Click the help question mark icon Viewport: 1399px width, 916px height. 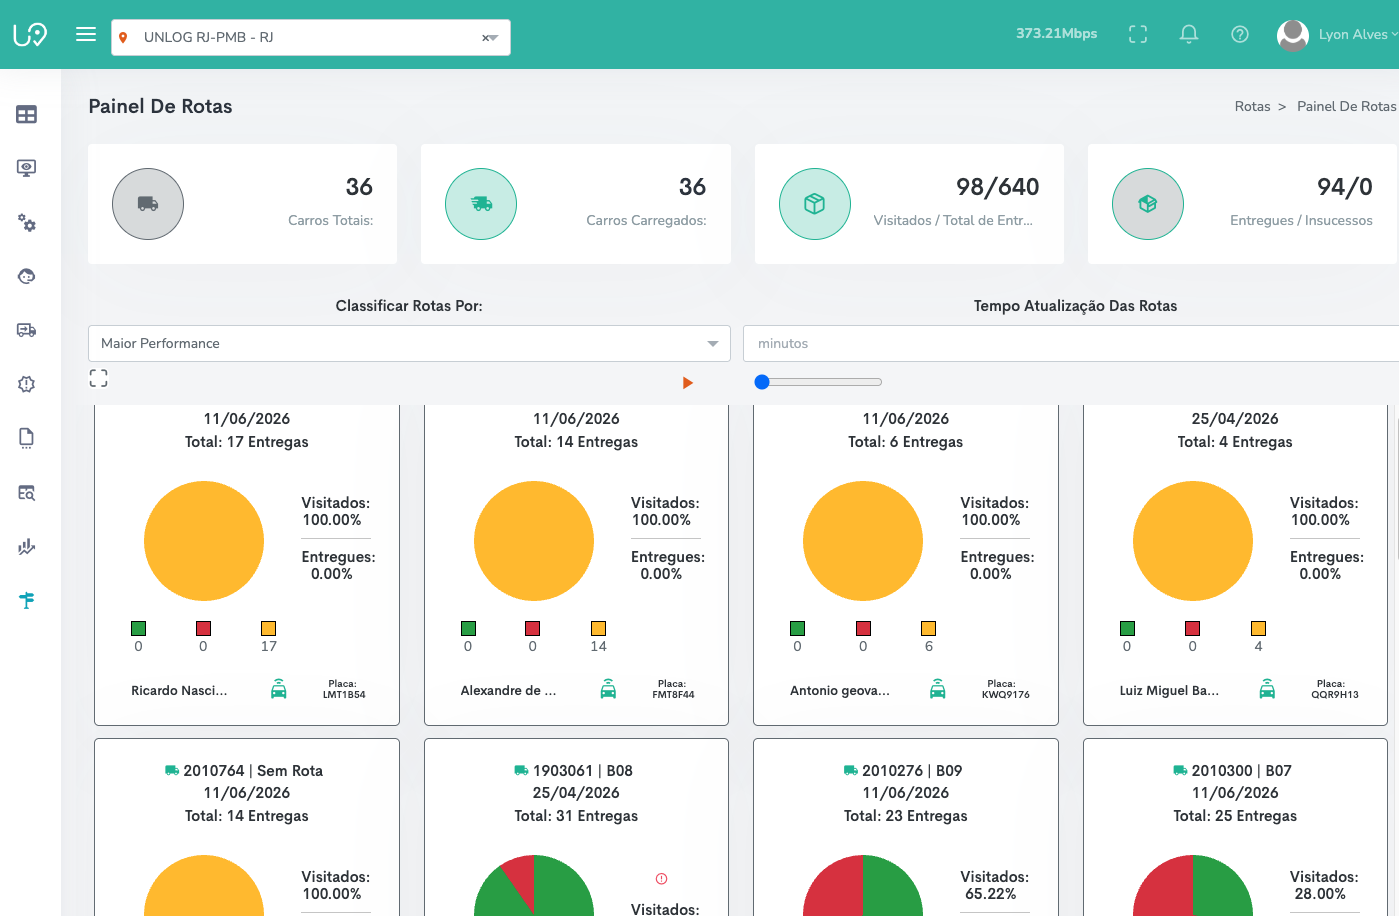(x=1240, y=34)
